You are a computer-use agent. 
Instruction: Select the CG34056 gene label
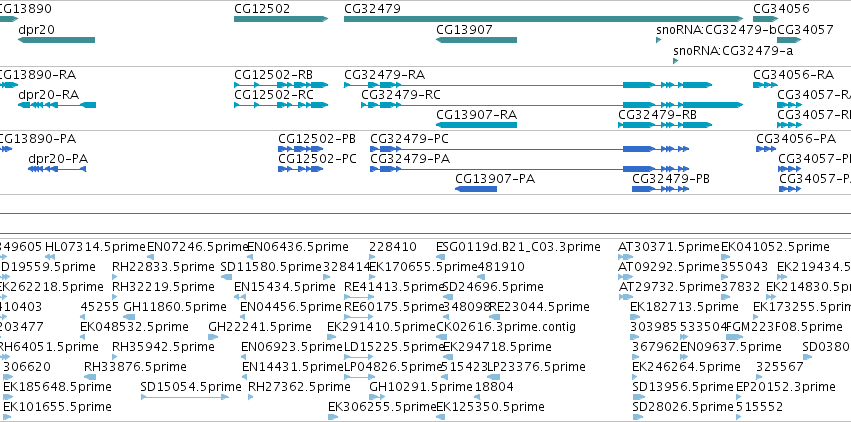tap(781, 9)
